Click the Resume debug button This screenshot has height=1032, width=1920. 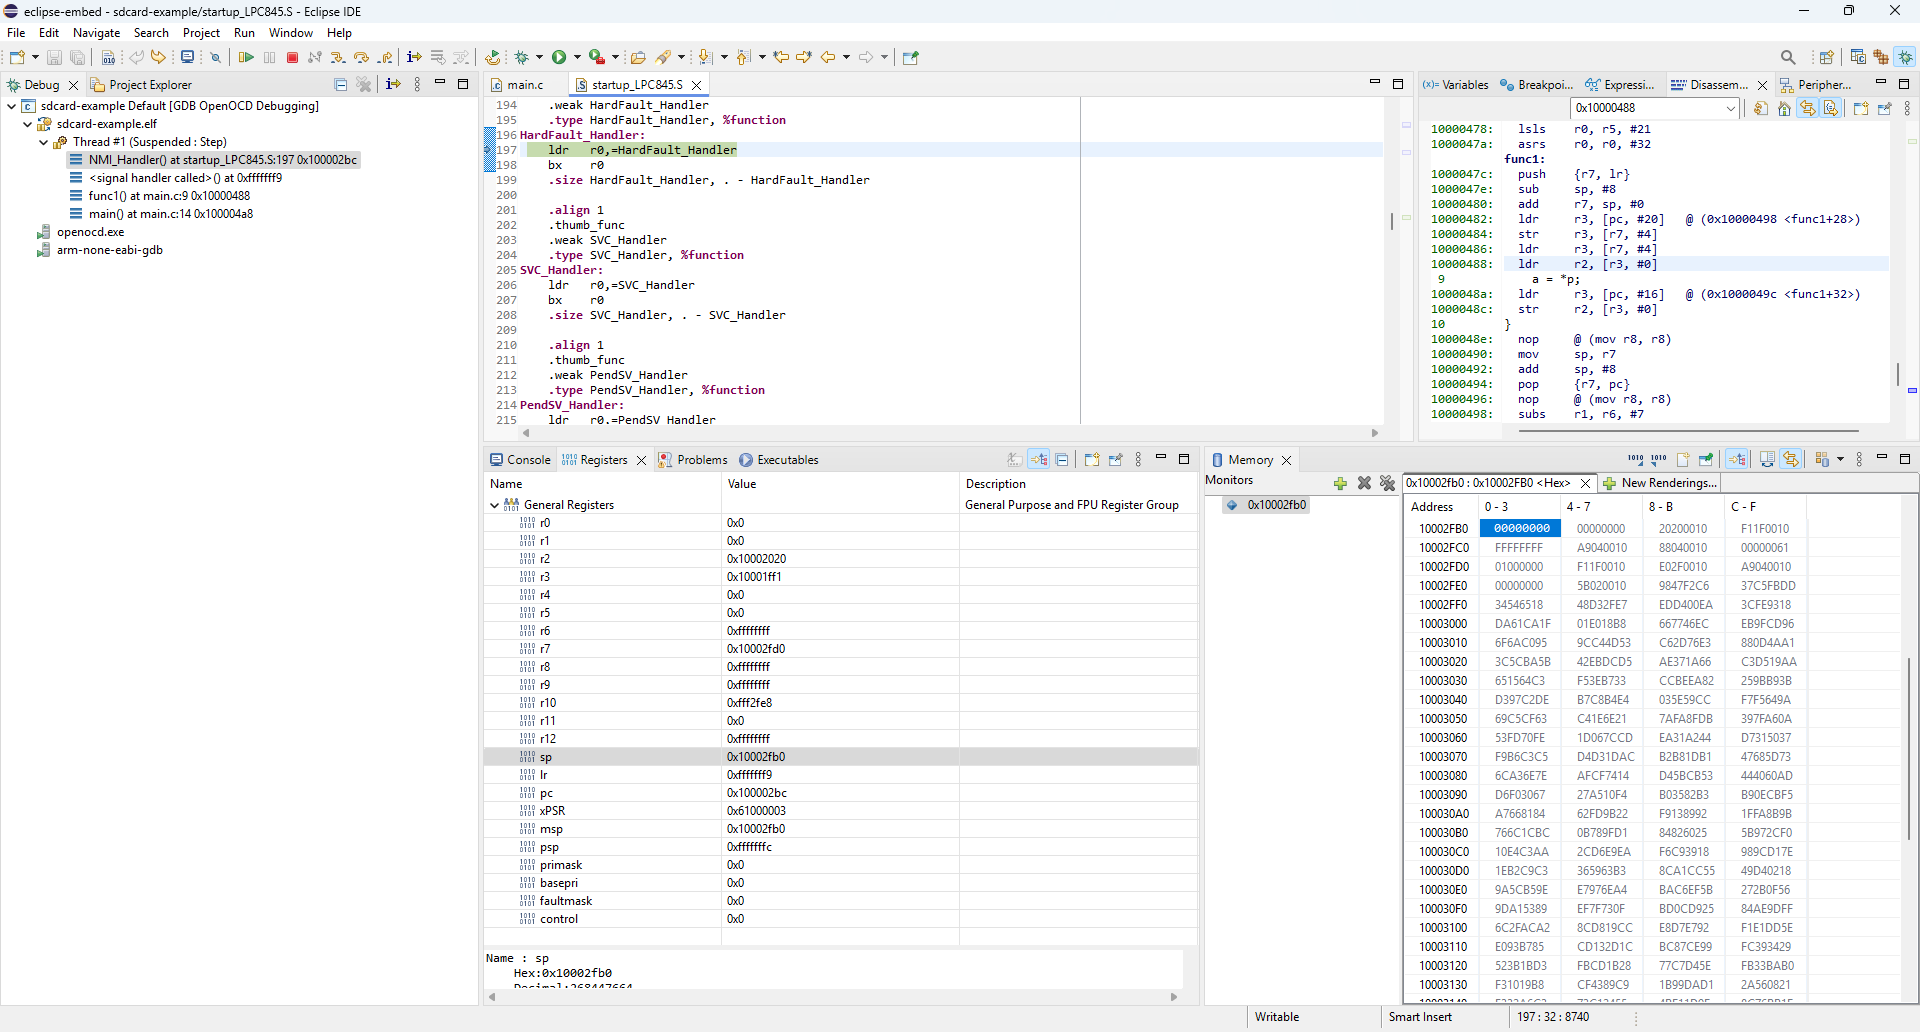tap(246, 57)
